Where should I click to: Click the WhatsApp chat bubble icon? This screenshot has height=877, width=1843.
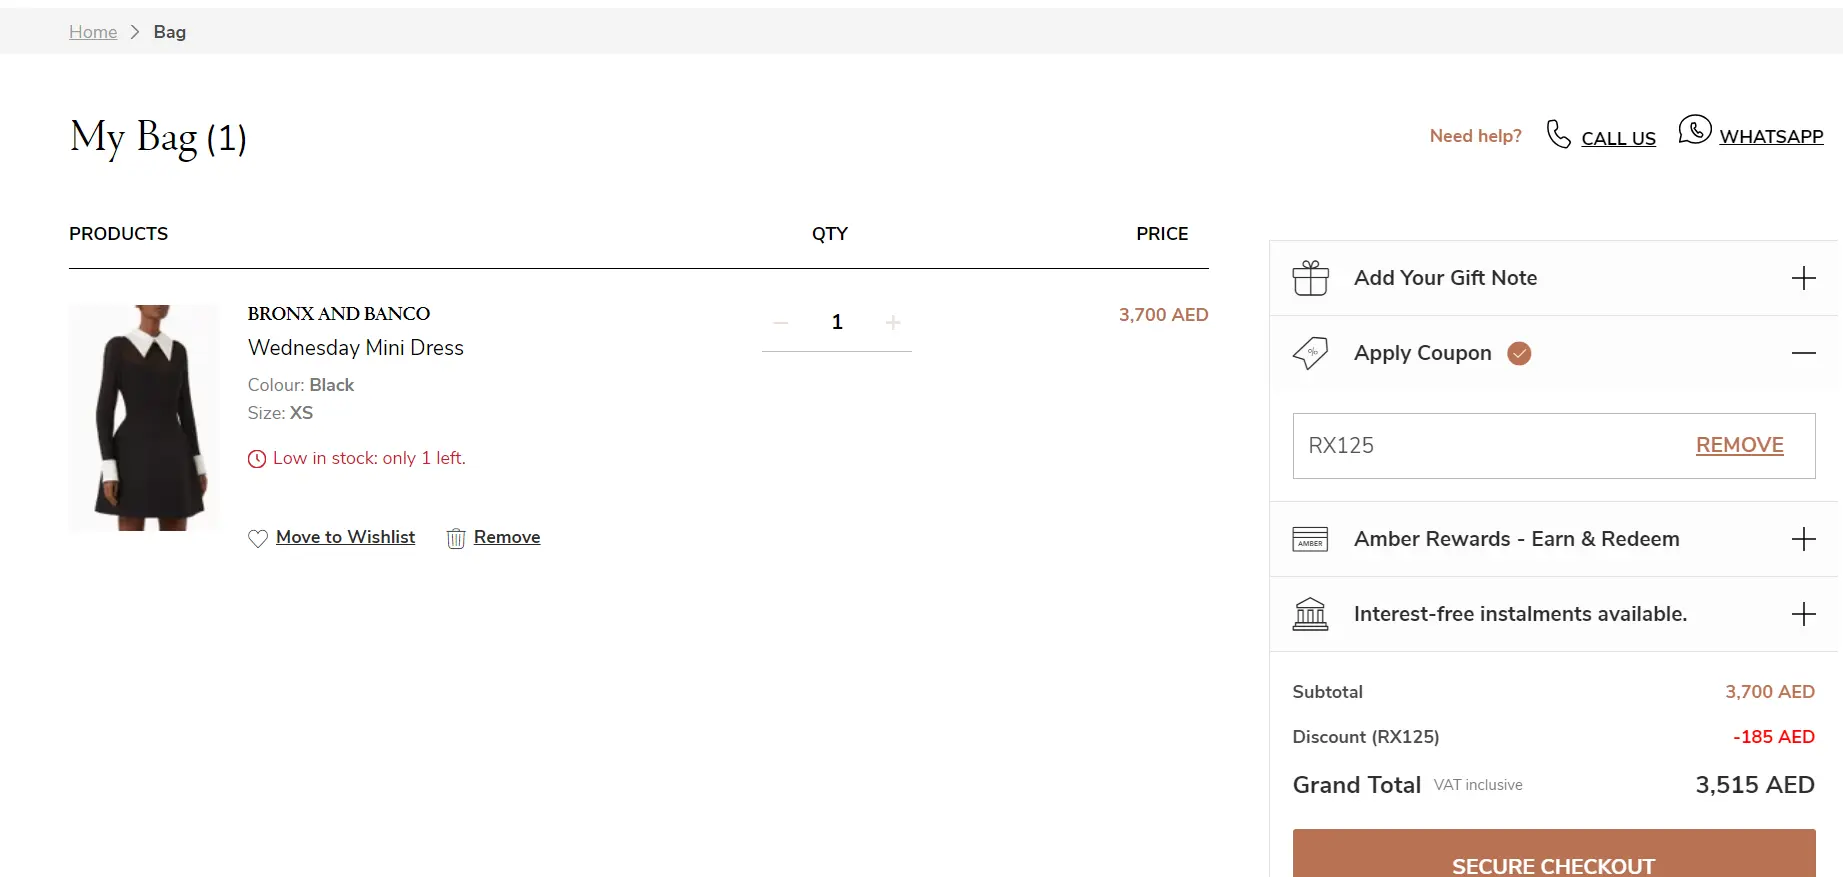tap(1695, 129)
